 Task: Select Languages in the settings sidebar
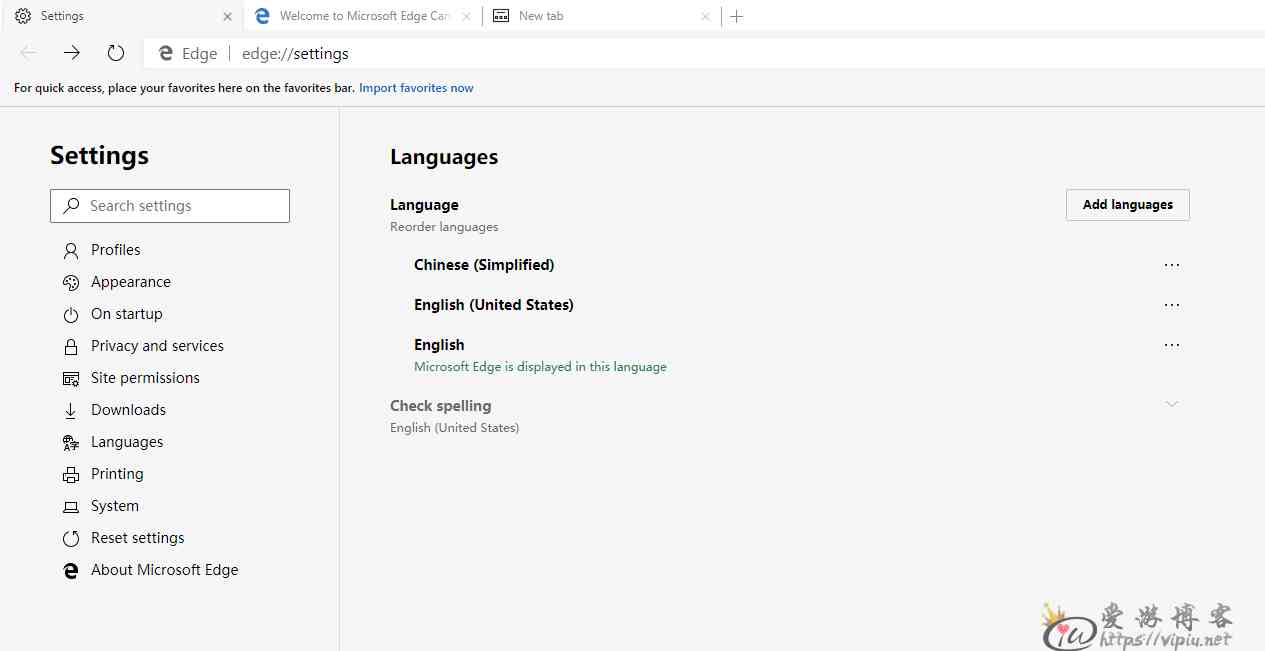click(x=127, y=442)
